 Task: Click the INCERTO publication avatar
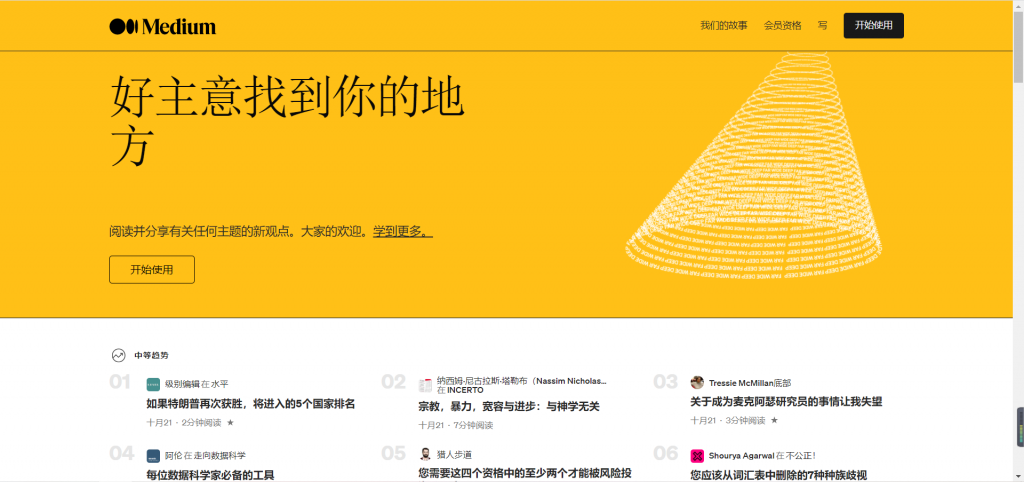(425, 385)
